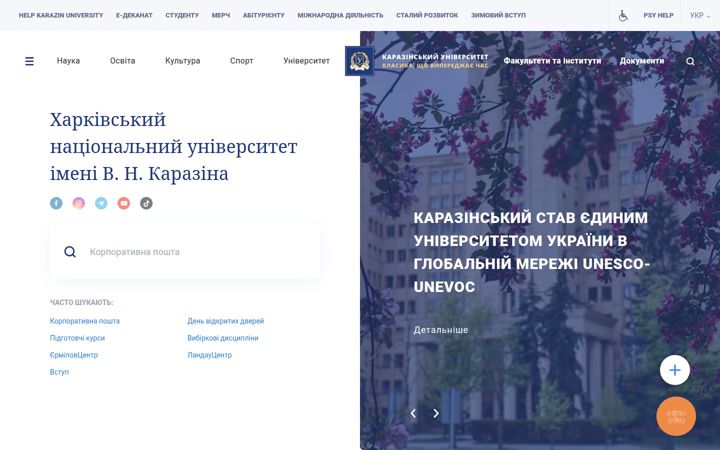Open the Е-ДЕКАНАТ link
Screen dimensions: 720x450
[134, 15]
